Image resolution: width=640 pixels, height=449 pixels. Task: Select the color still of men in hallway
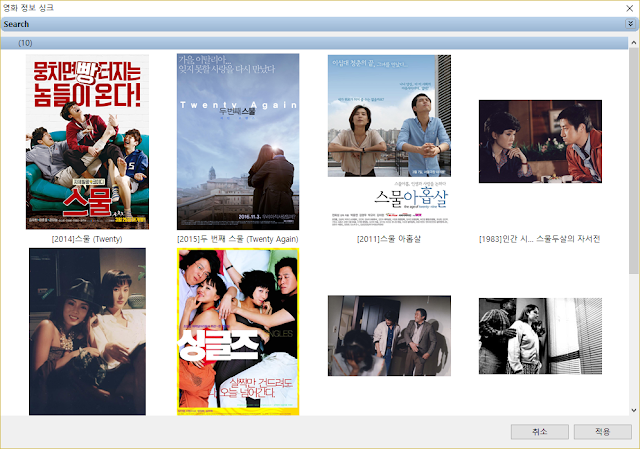[389, 336]
